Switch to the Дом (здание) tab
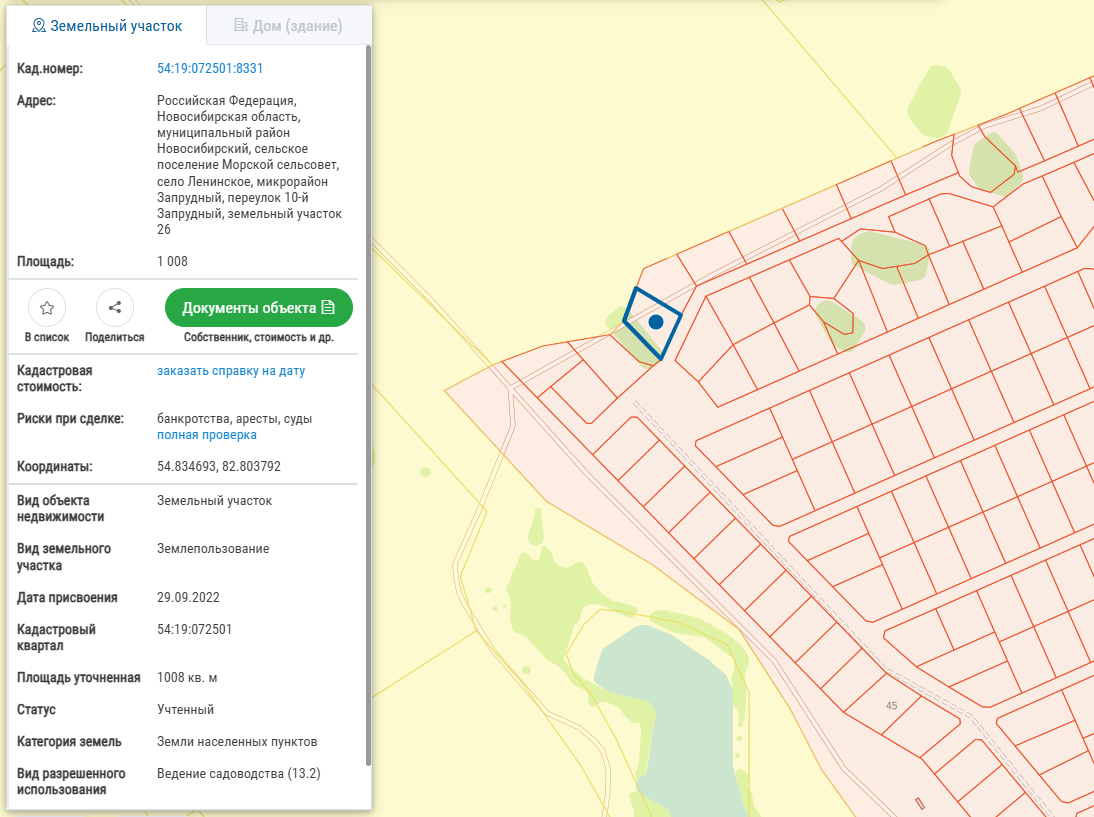The height and width of the screenshot is (817, 1094). [288, 26]
